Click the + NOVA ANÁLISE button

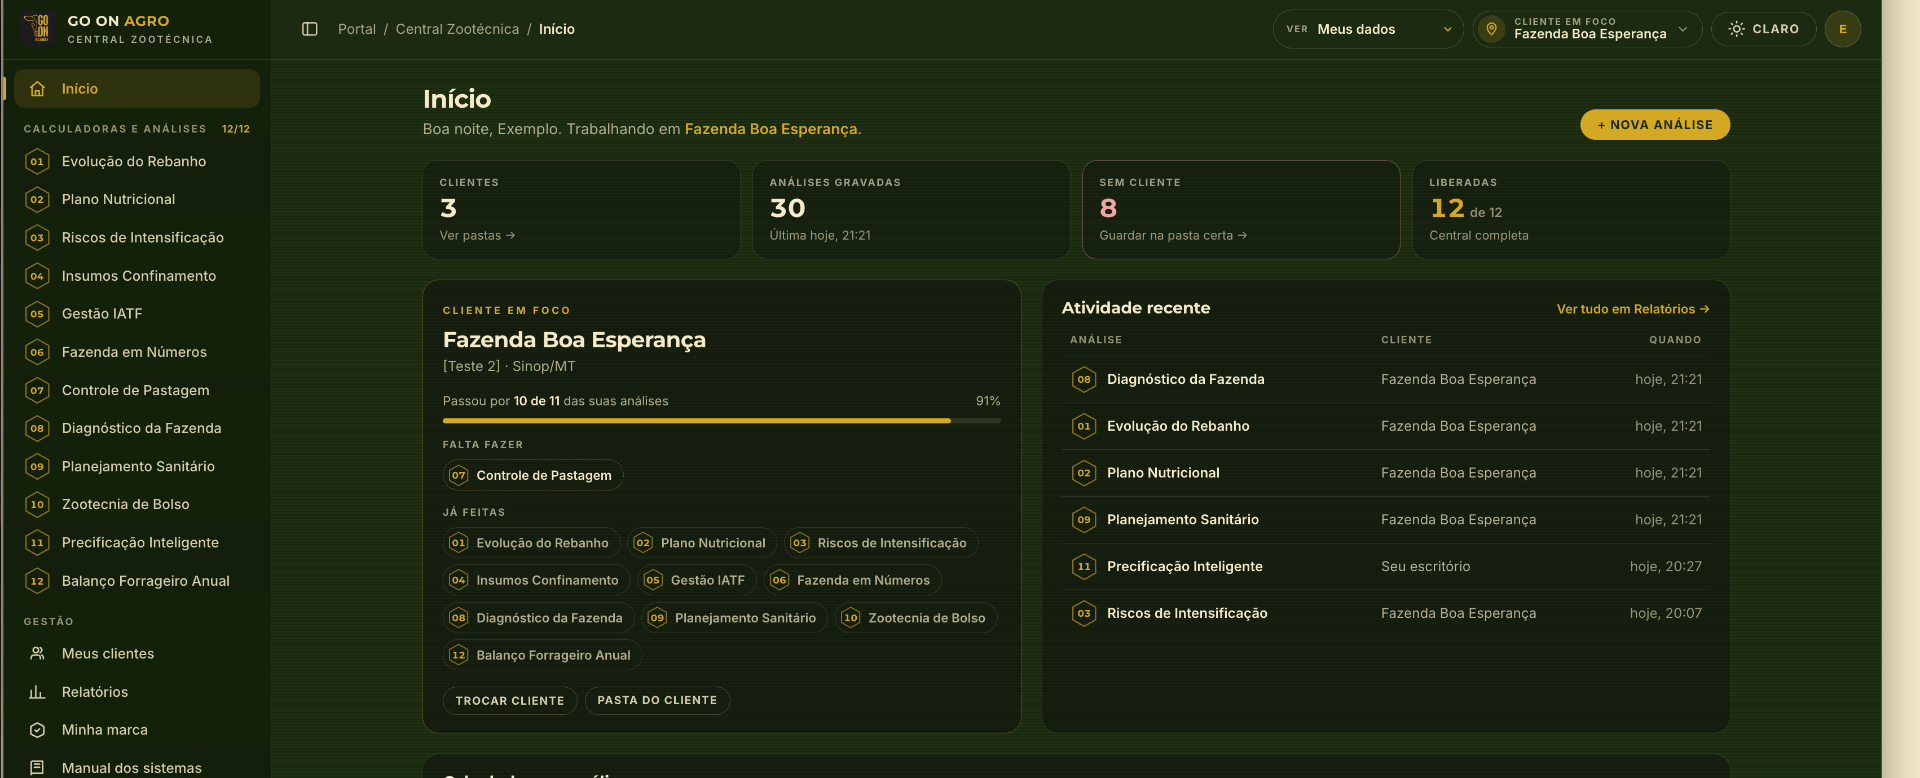[x=1655, y=125]
